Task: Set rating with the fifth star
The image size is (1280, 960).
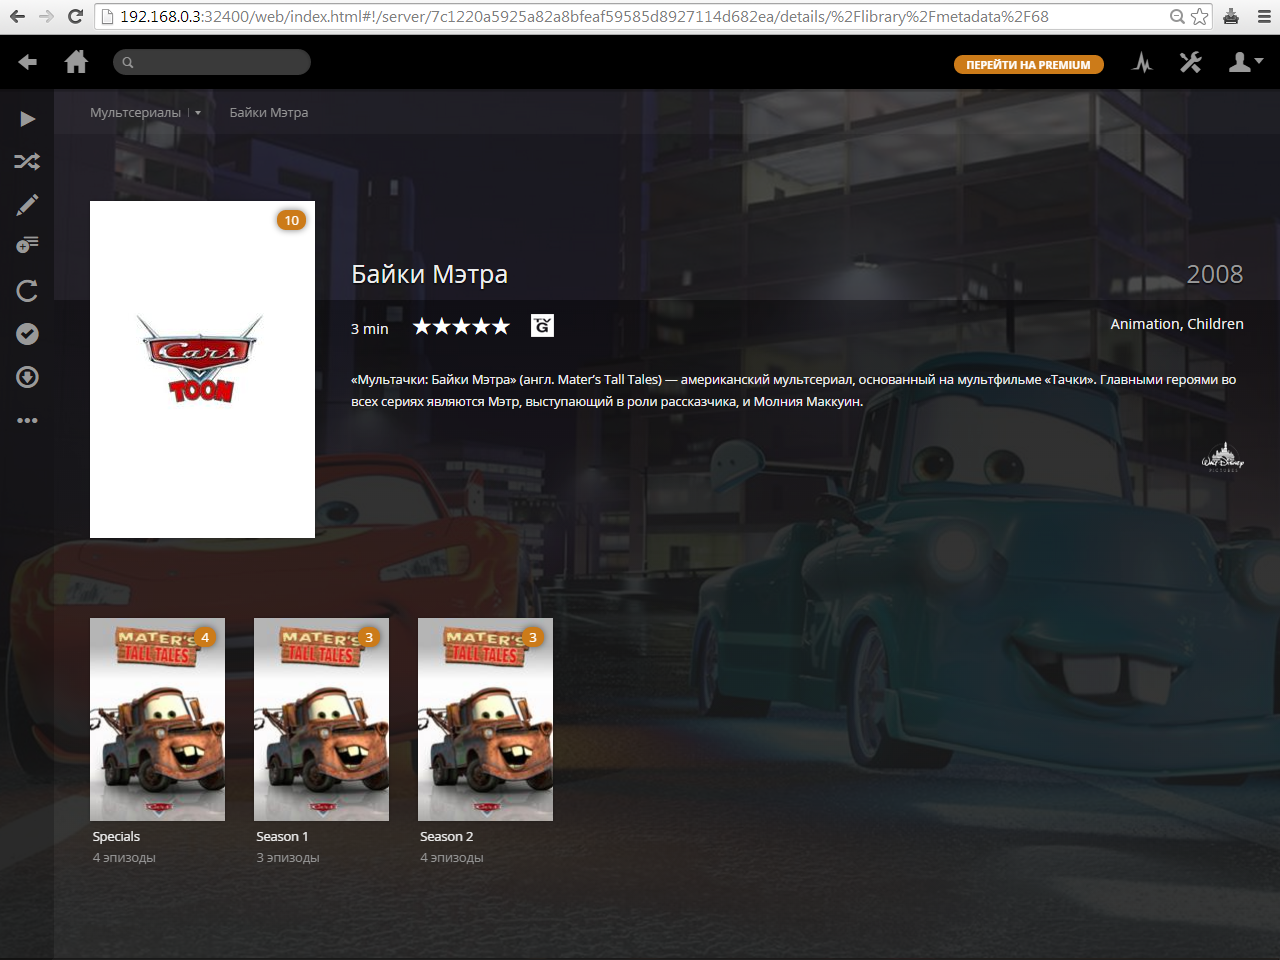Action: coord(501,326)
